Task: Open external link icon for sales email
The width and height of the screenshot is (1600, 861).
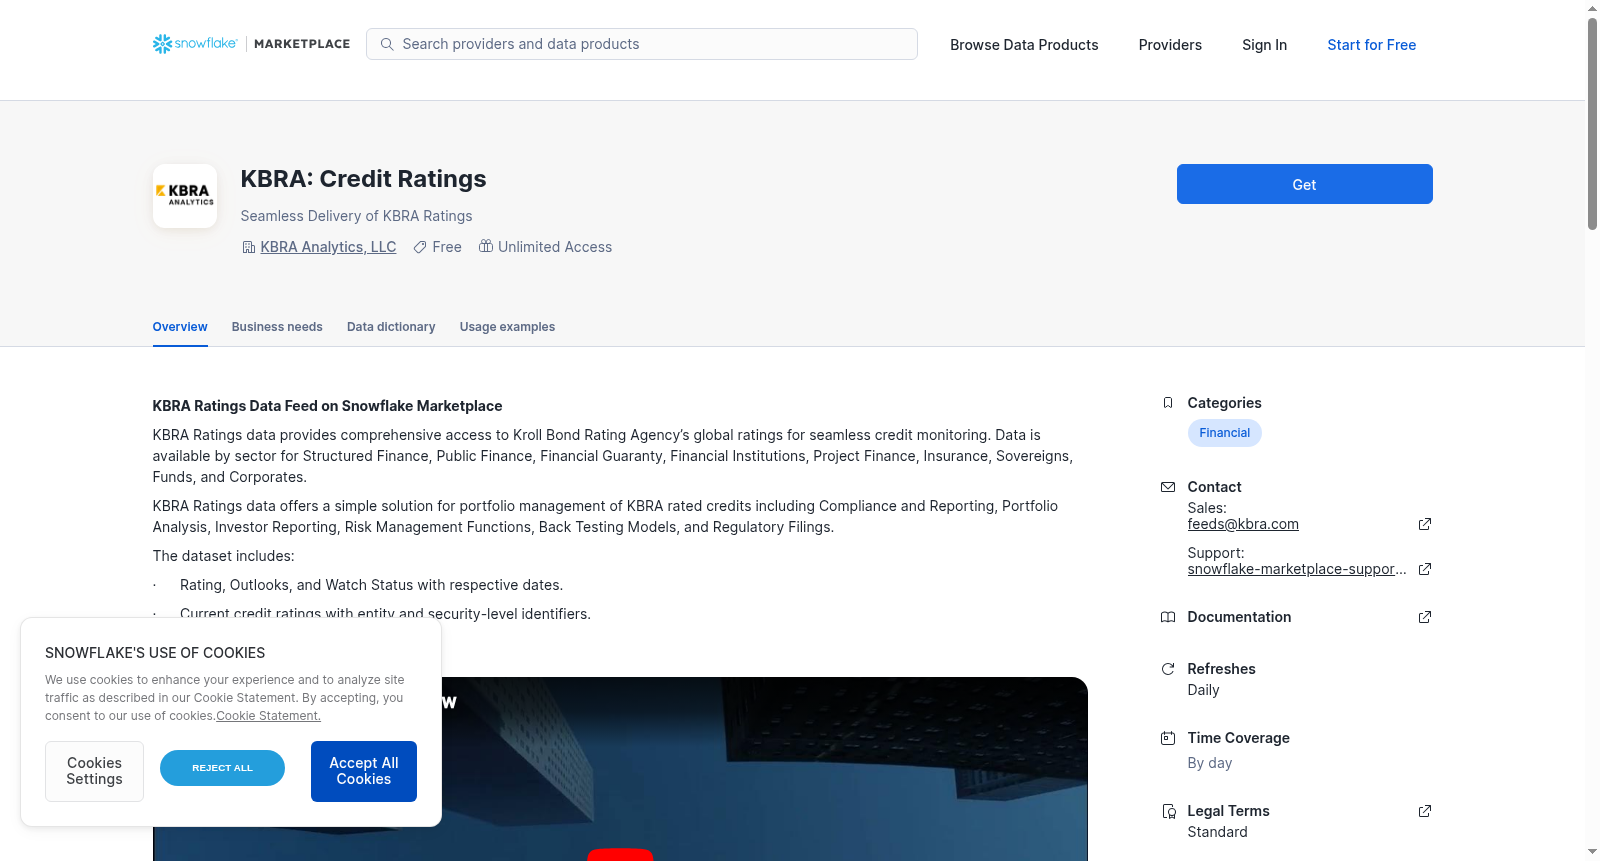Action: [1425, 524]
